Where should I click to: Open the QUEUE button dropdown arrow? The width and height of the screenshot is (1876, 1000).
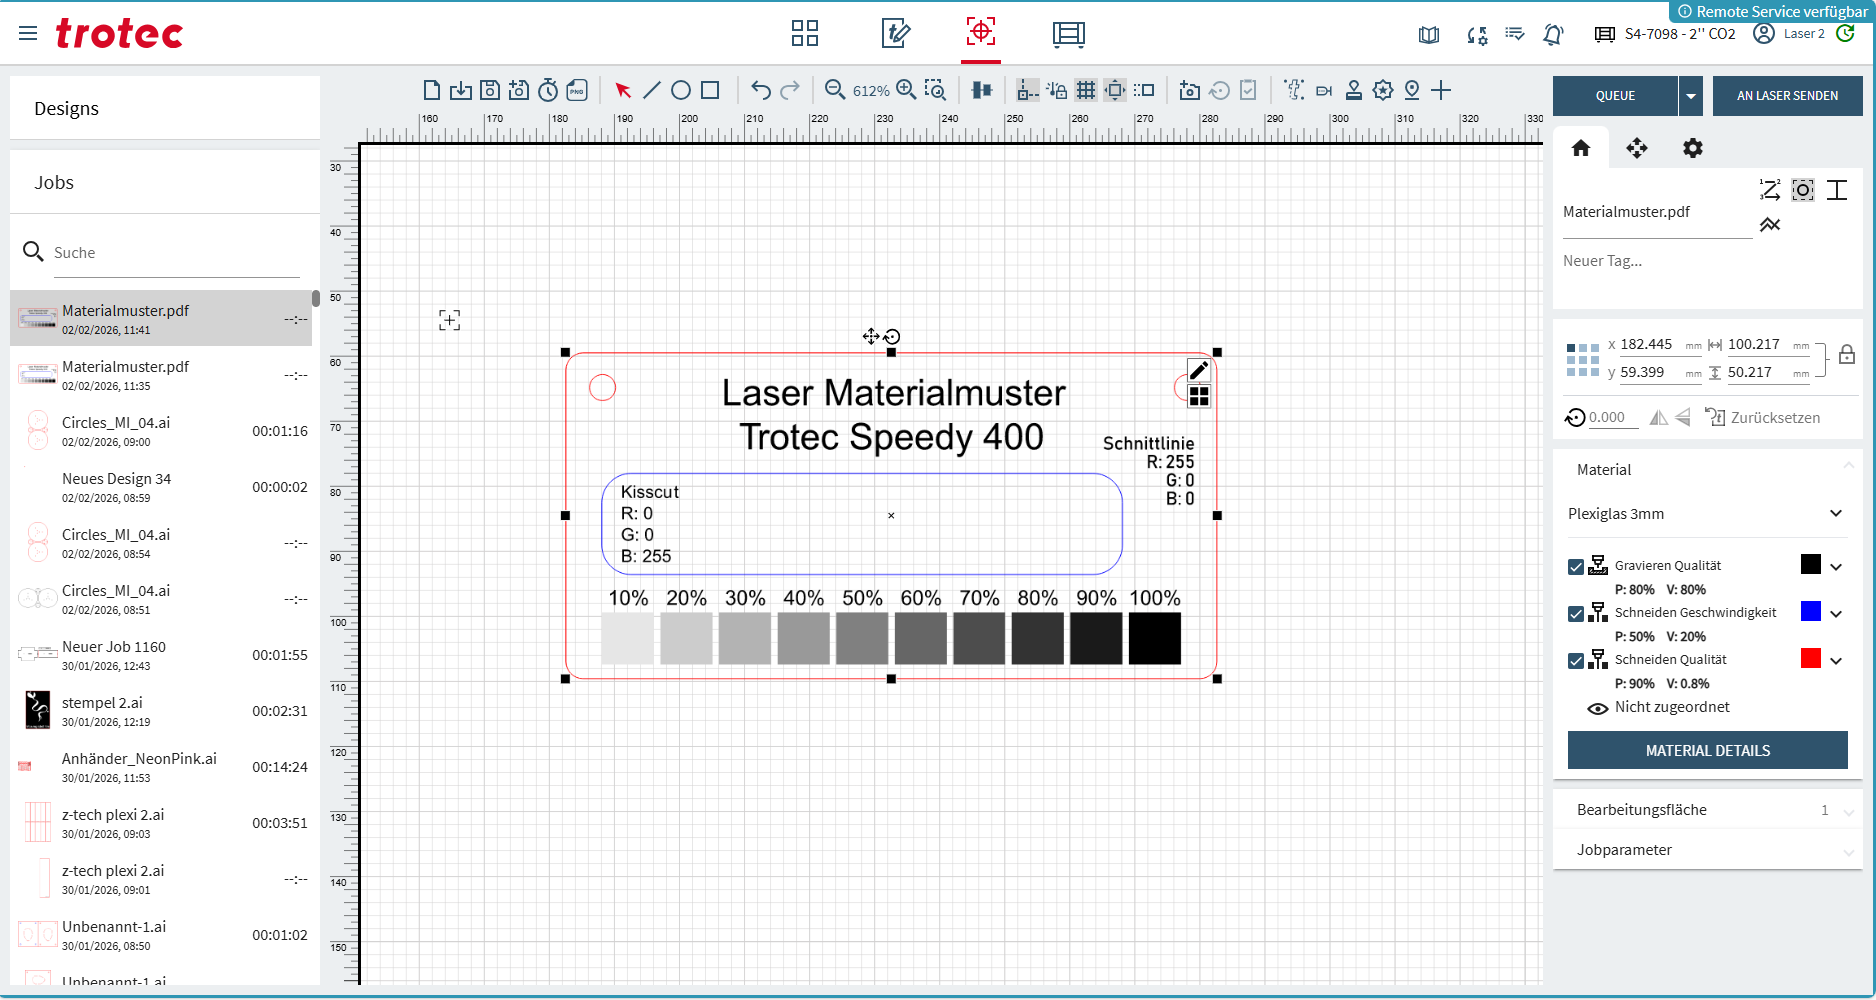click(x=1691, y=96)
